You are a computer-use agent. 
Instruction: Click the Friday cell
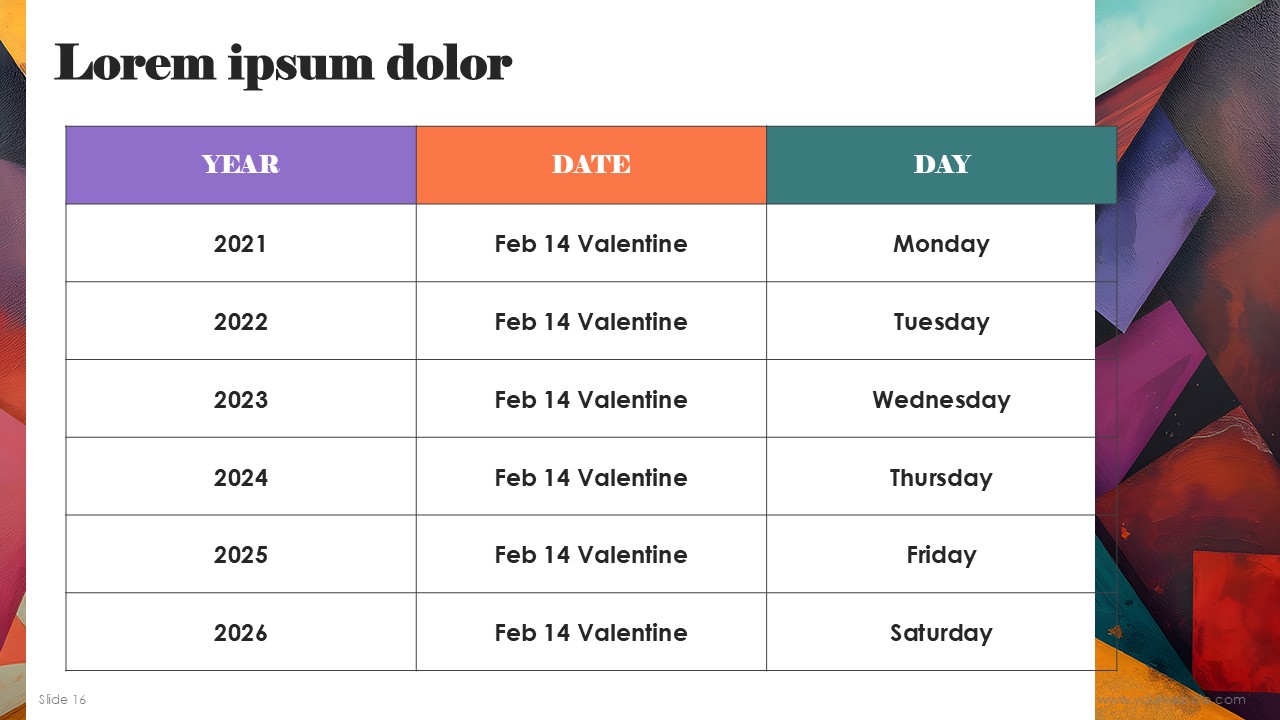(x=941, y=555)
